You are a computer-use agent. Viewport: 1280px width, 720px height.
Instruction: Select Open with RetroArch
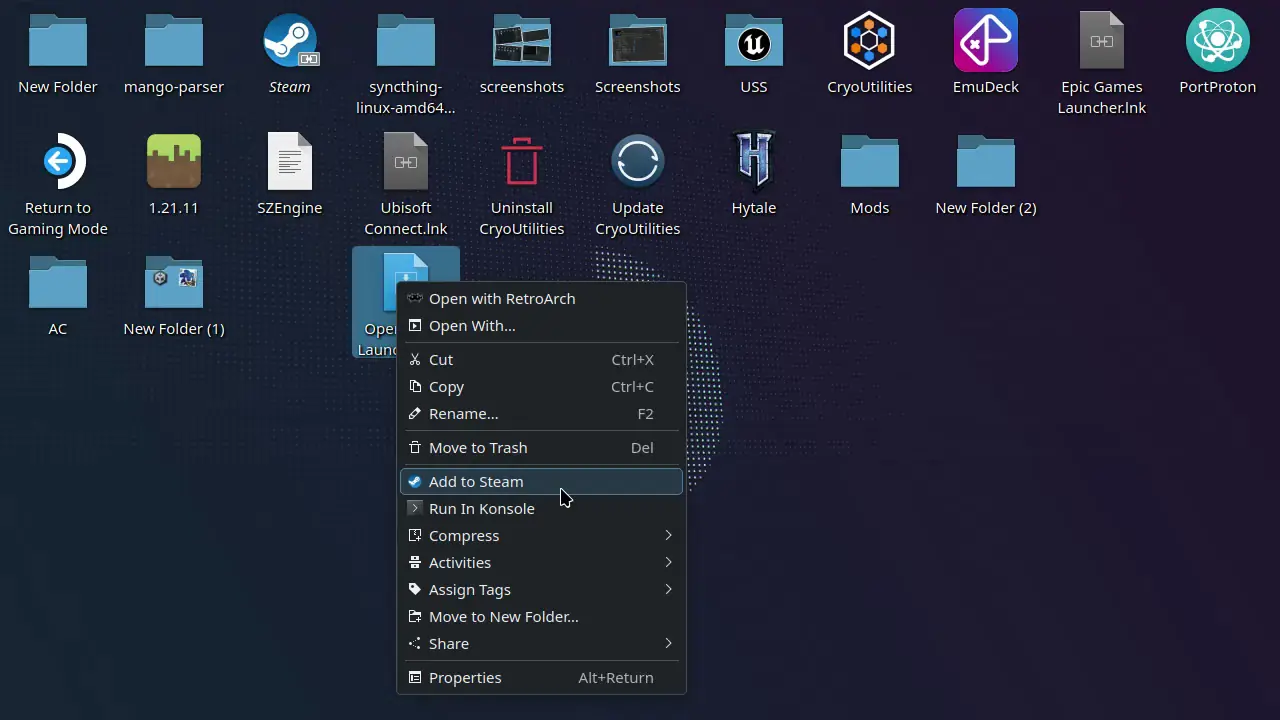502,298
